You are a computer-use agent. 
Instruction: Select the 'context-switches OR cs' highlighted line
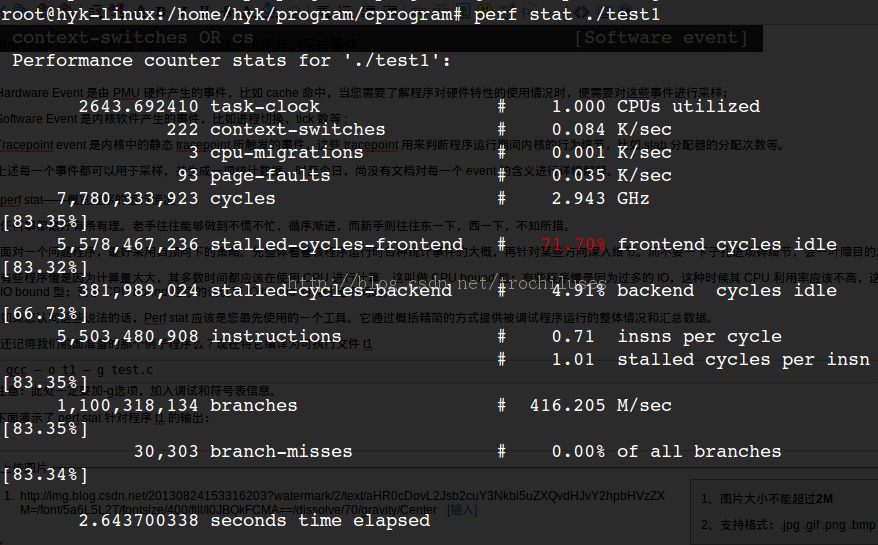coord(132,37)
